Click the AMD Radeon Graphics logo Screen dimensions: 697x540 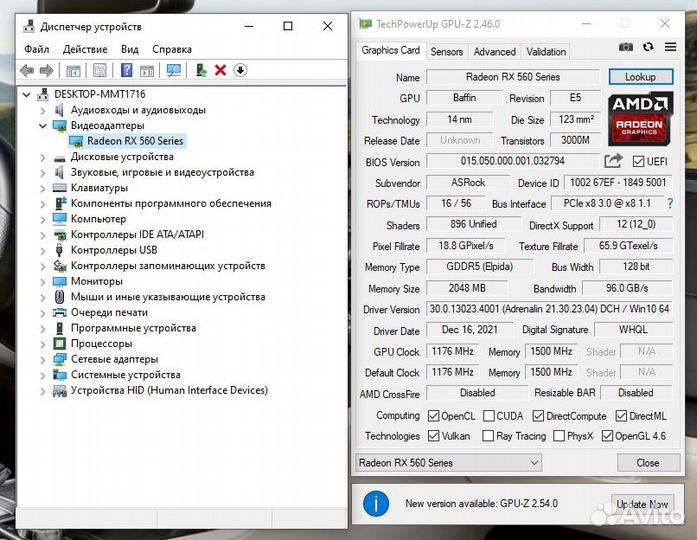(x=640, y=118)
